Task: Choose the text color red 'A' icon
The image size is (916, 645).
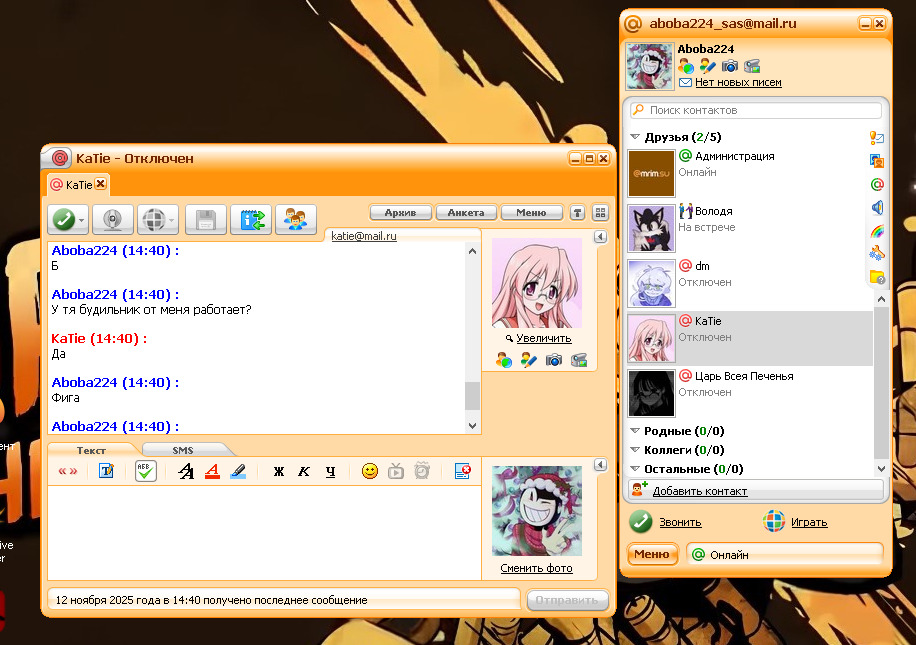Action: pos(213,471)
